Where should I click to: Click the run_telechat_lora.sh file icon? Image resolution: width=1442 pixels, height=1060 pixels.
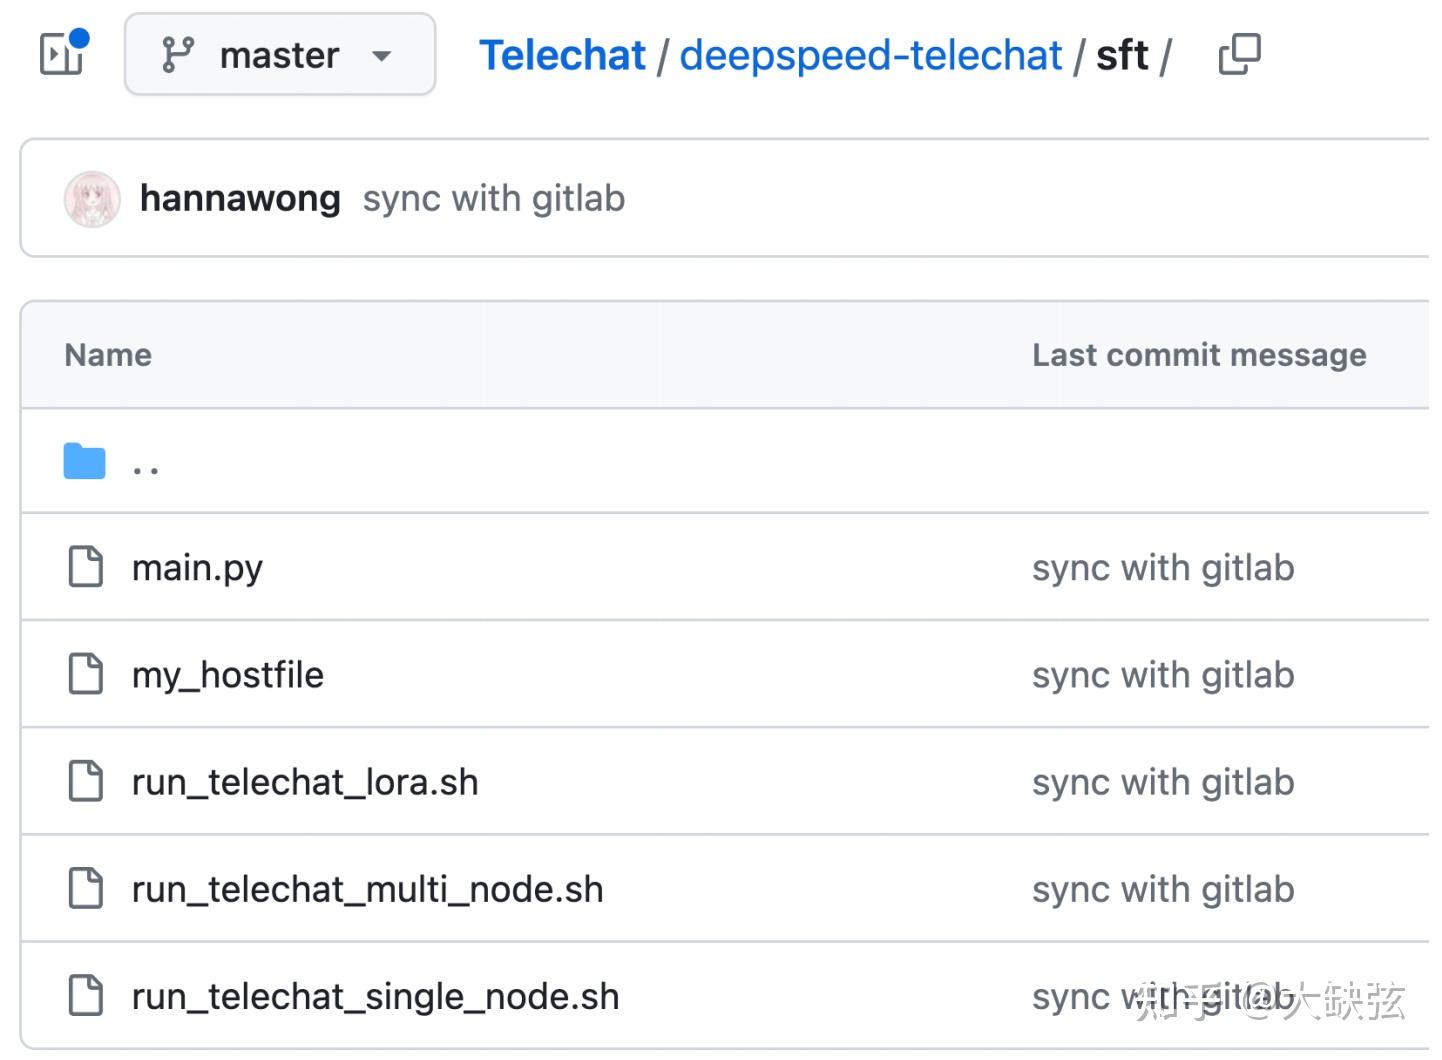pos(85,781)
